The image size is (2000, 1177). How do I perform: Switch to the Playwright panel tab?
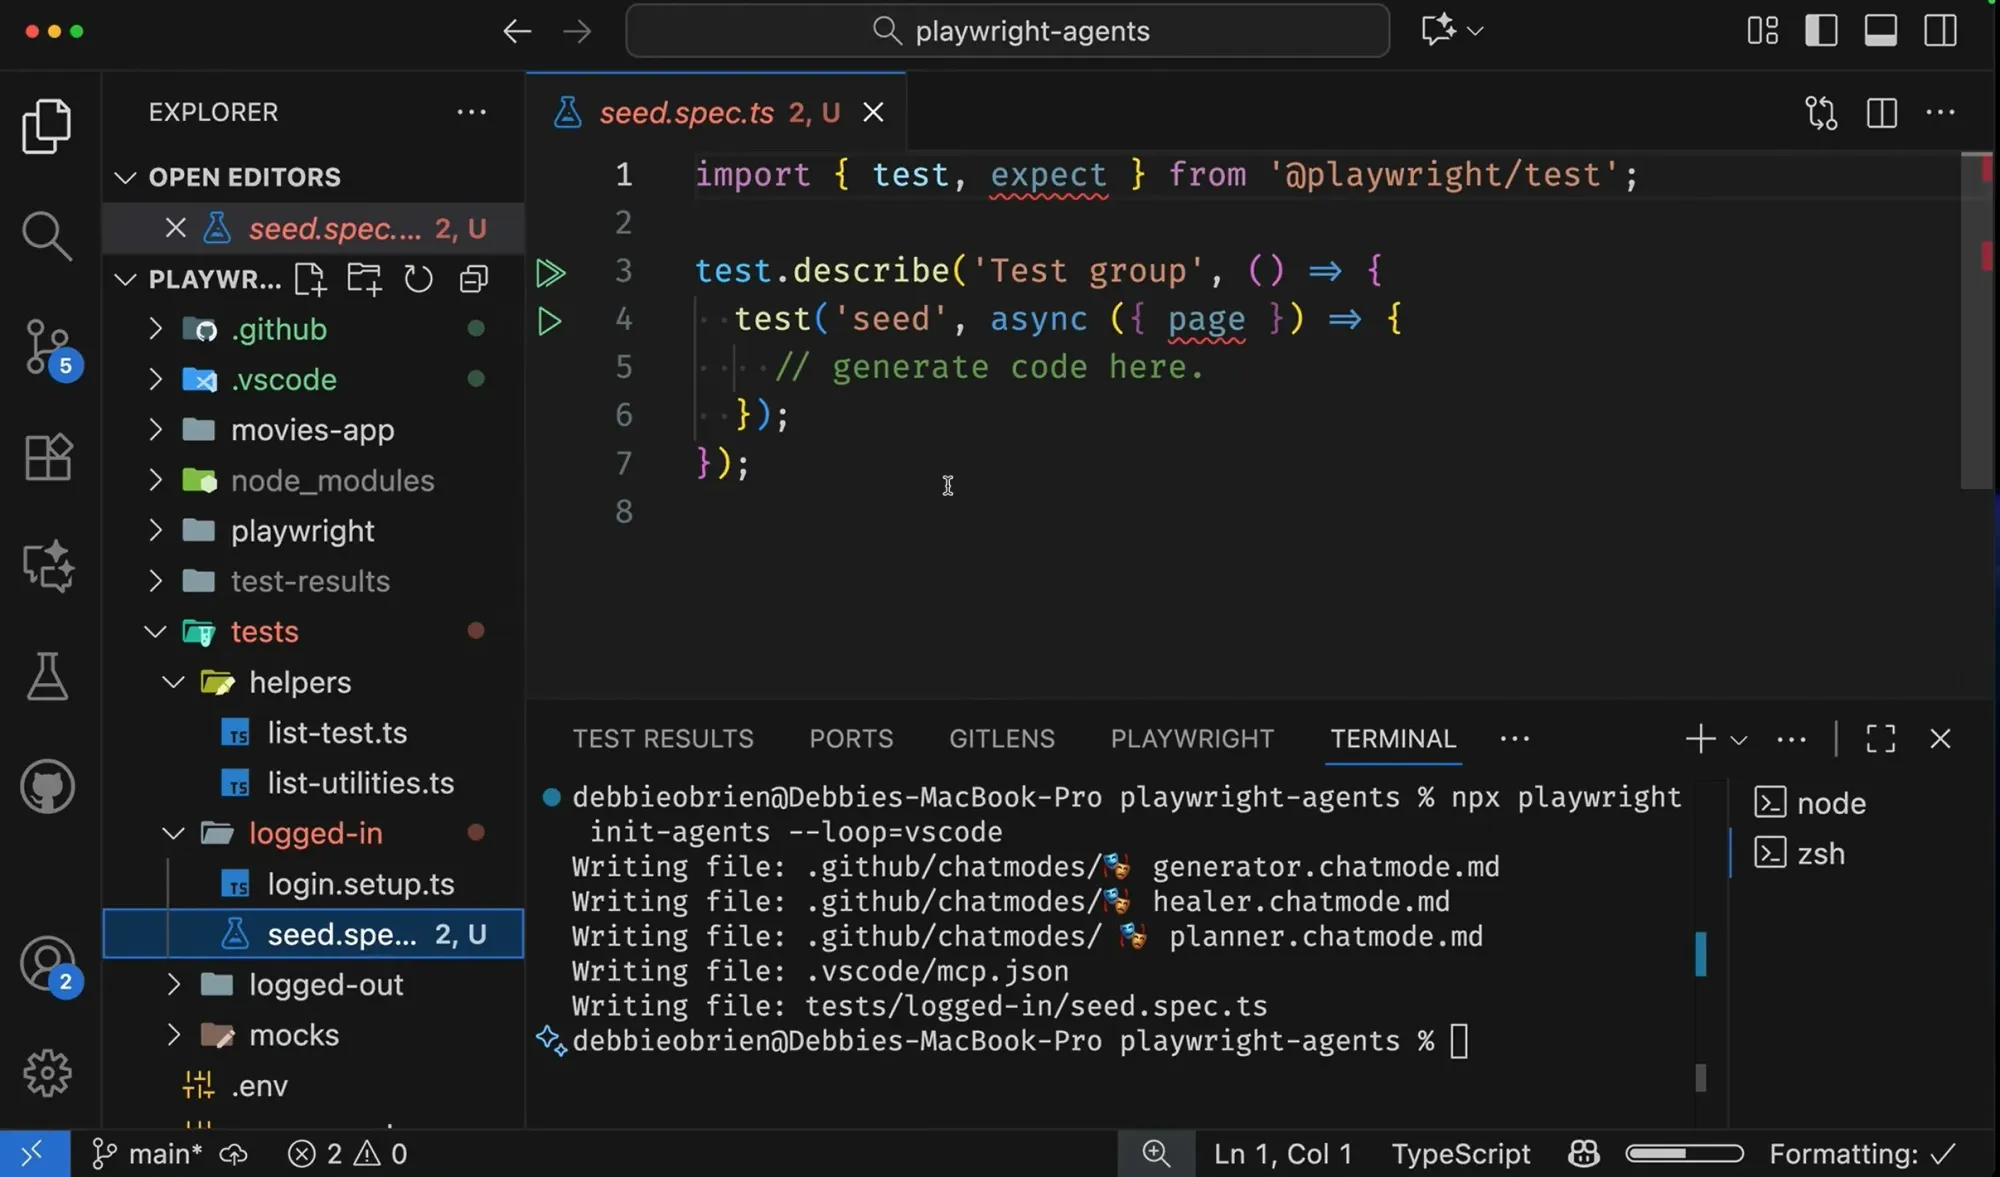click(1192, 739)
